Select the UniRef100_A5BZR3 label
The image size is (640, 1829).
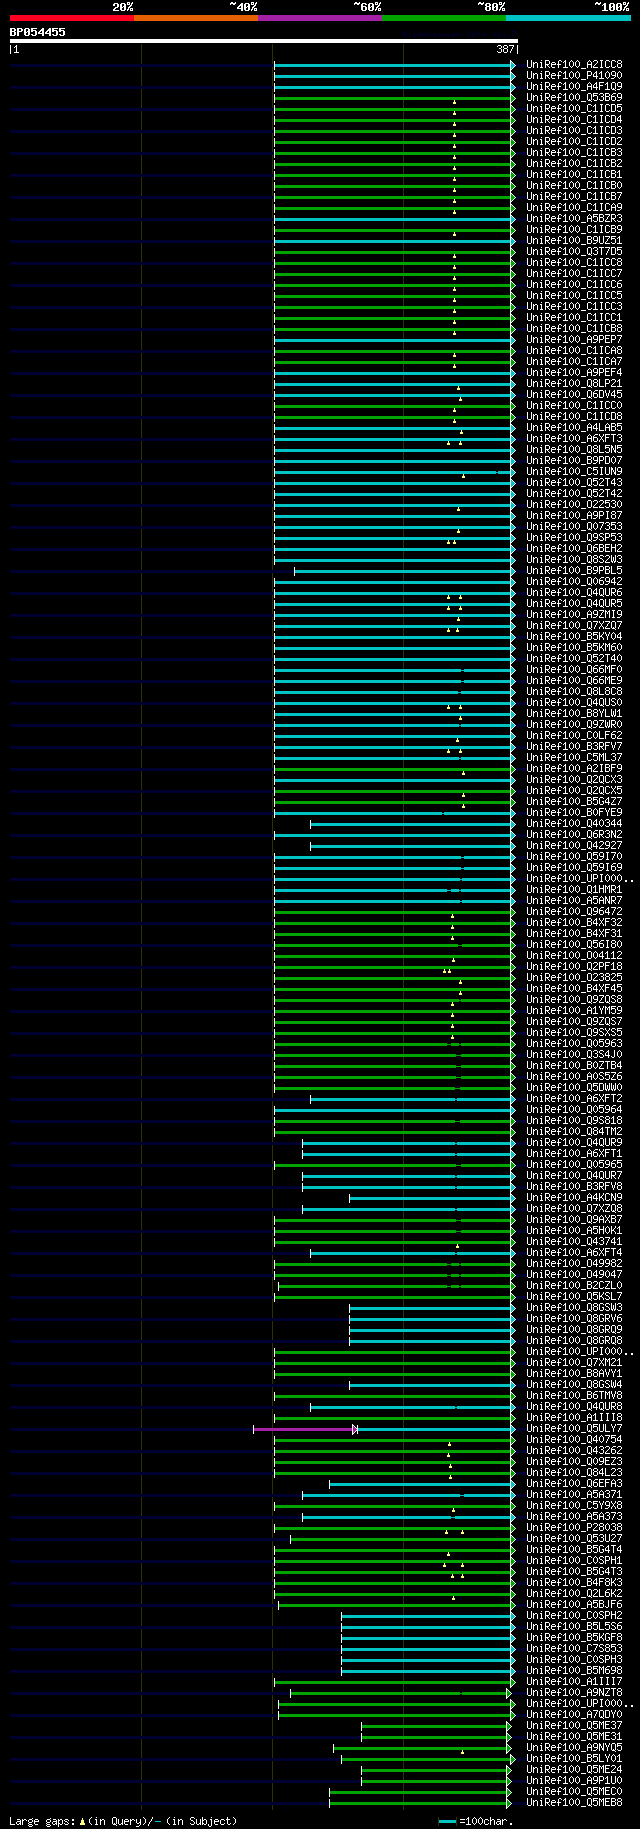point(574,219)
